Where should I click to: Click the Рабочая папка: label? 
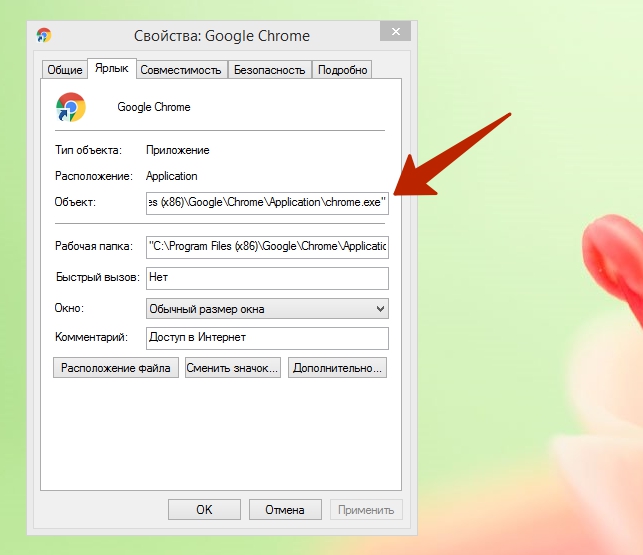(94, 246)
